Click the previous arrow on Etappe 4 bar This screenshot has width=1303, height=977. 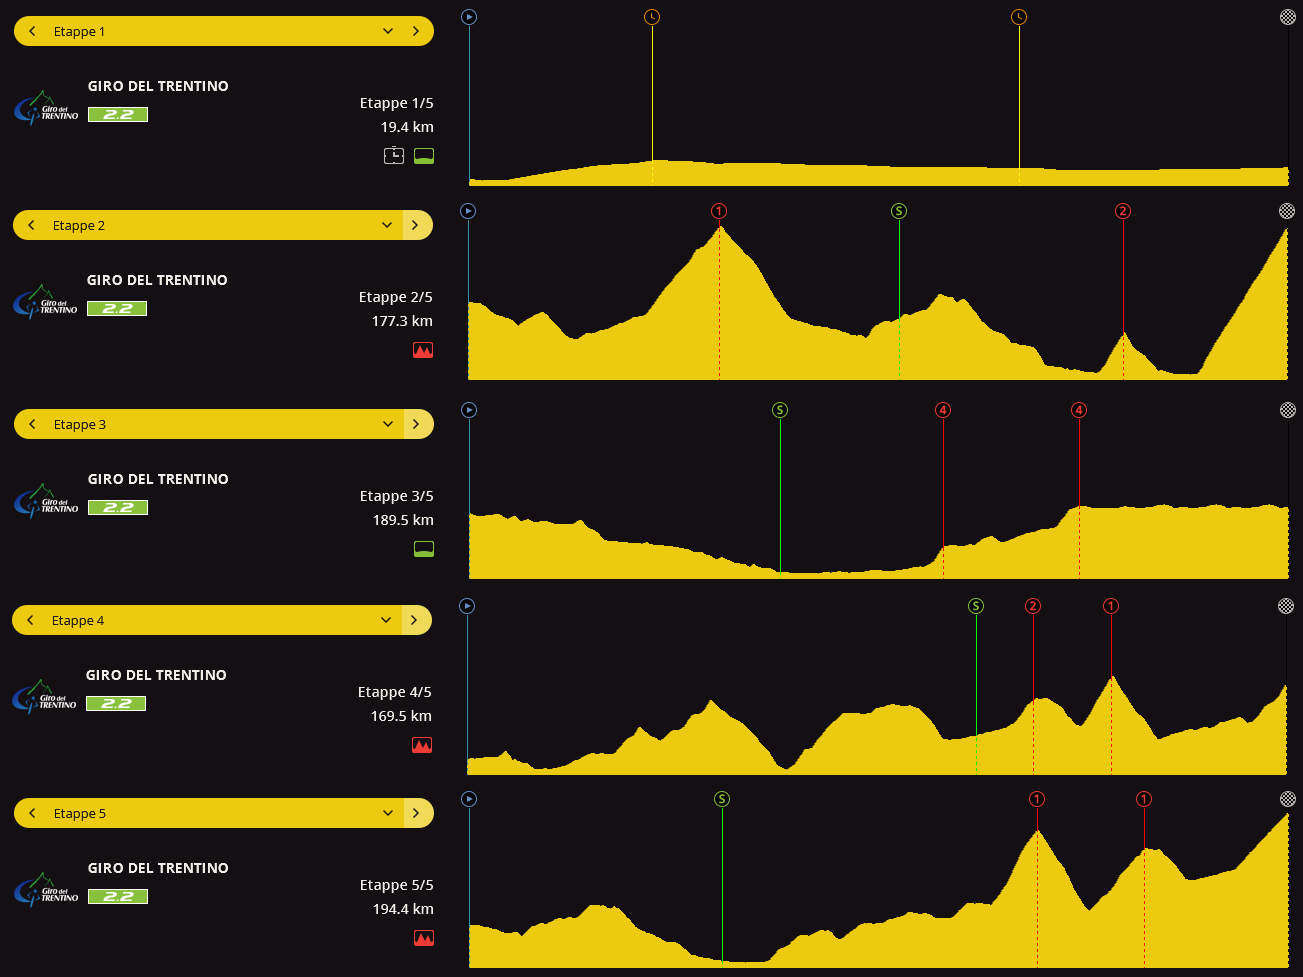coord(30,620)
